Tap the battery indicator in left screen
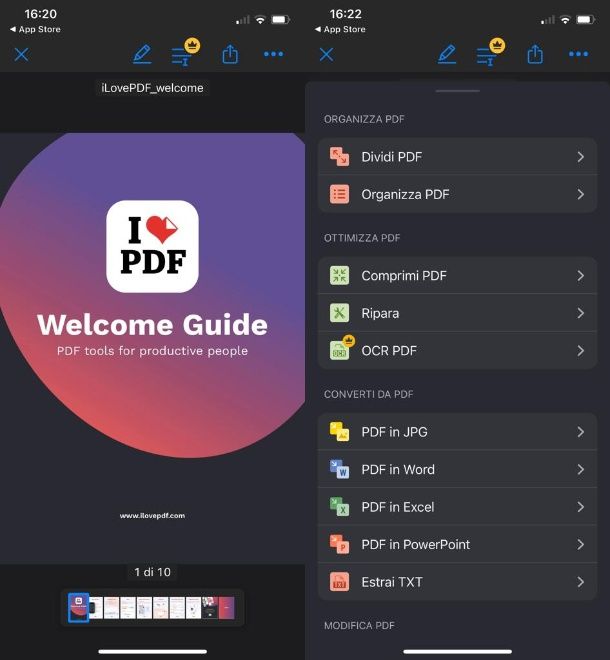The width and height of the screenshot is (610, 660). tap(281, 19)
